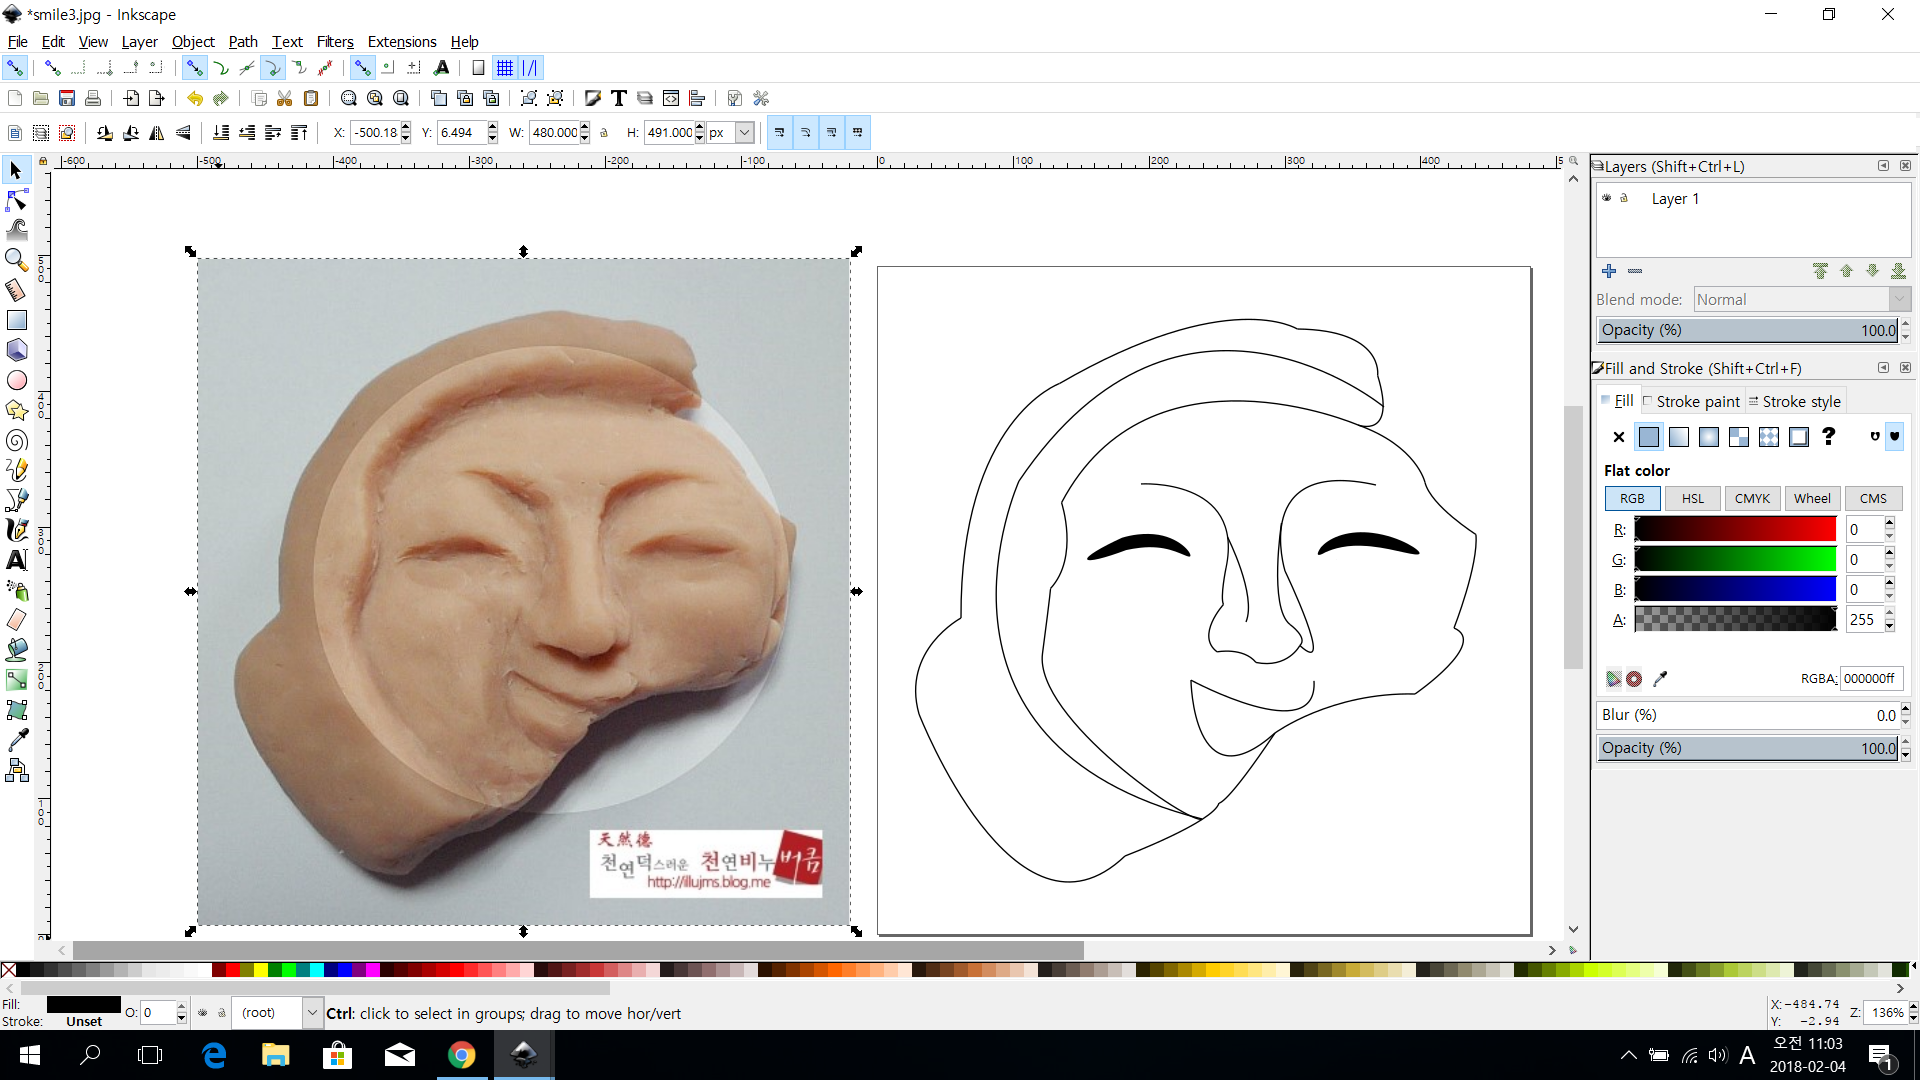Viewport: 1920px width, 1080px height.
Task: Increase the status bar opacity stepper
Action: (x=181, y=1007)
